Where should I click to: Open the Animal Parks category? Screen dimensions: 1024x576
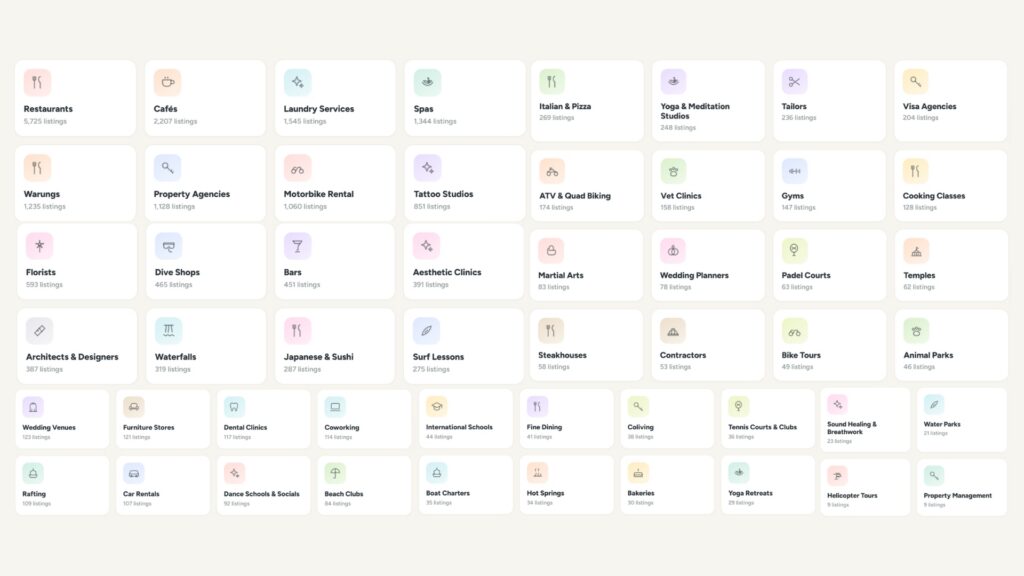tap(952, 345)
